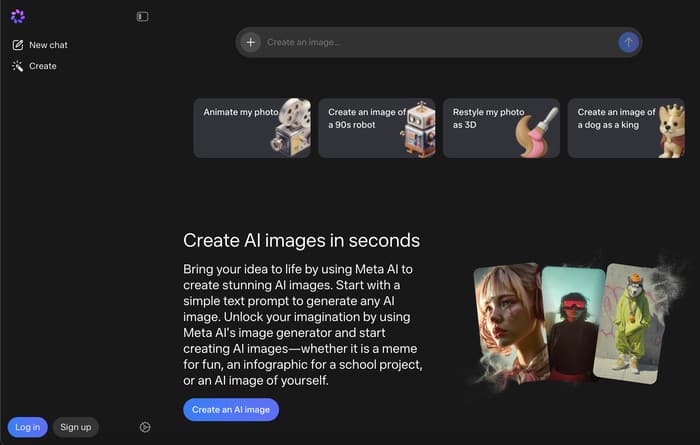This screenshot has height=445, width=700.
Task: Select 'Create an image of a dog as a king' card
Action: pos(626,128)
